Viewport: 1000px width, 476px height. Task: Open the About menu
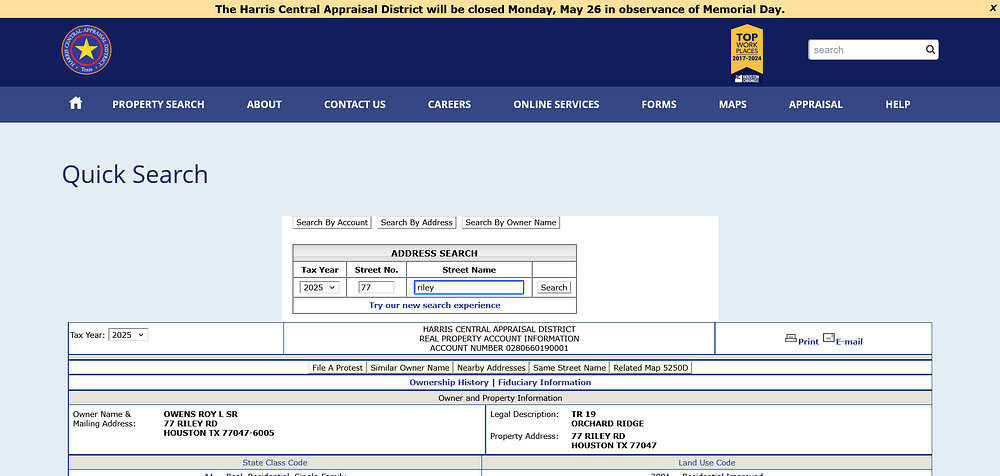coord(264,105)
